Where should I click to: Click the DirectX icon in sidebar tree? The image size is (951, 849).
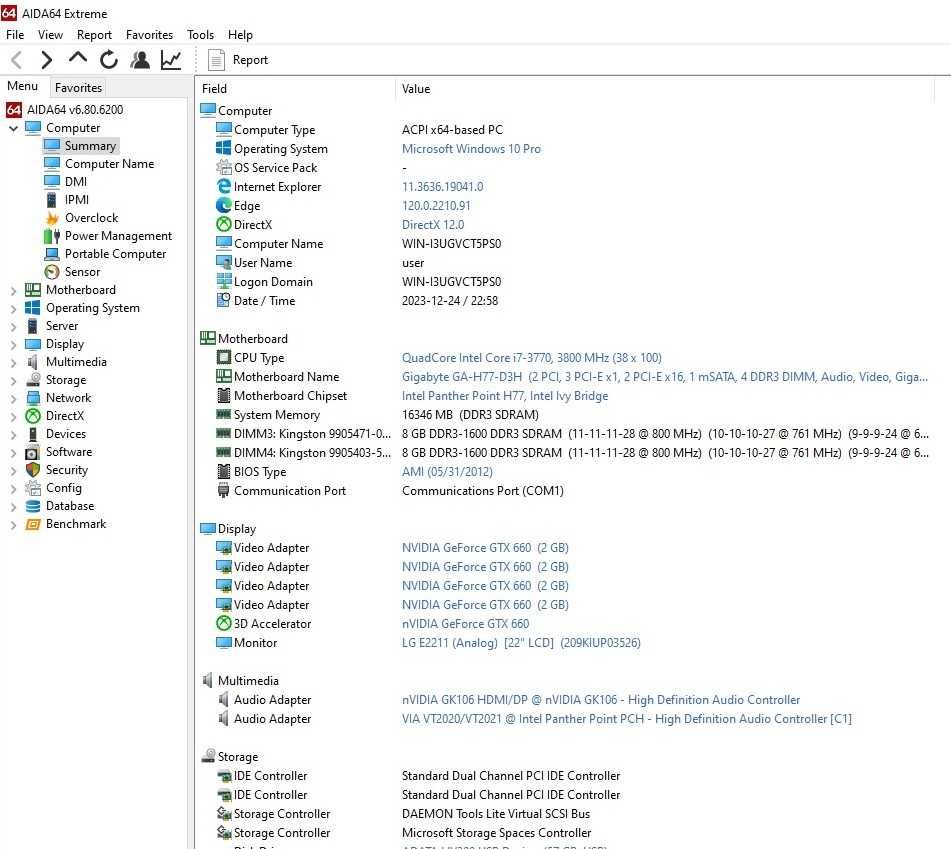pyautogui.click(x=33, y=416)
